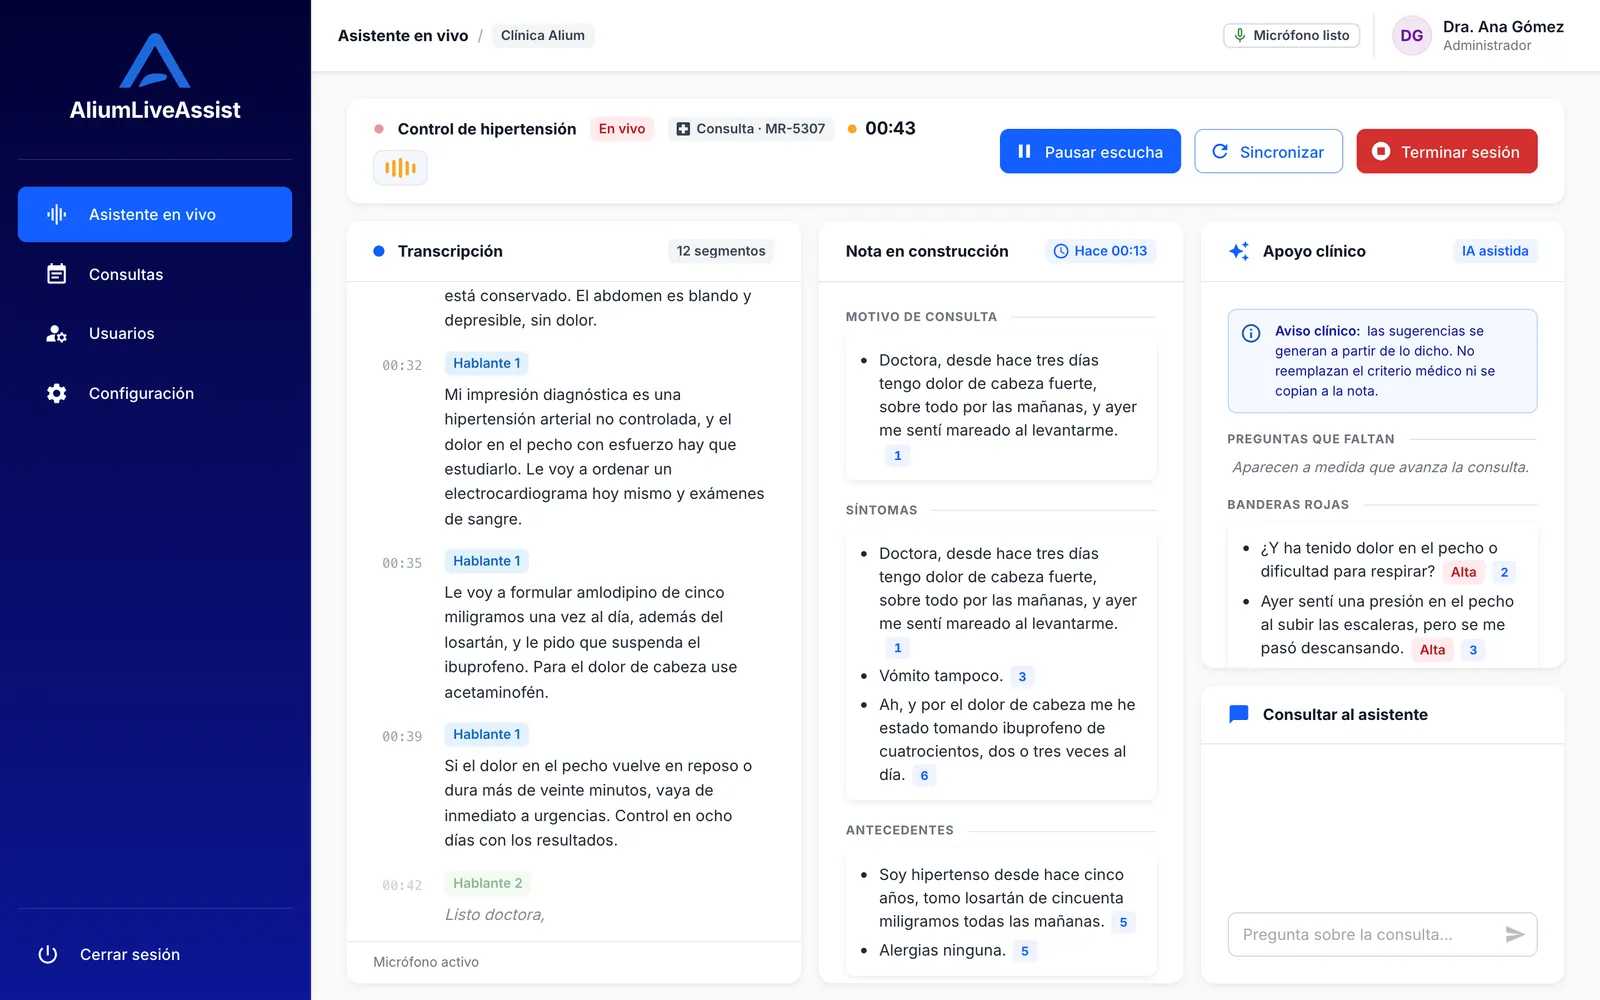The width and height of the screenshot is (1600, 1000).
Task: Click reference 3 beside Vómito tampoco
Action: click(1022, 677)
